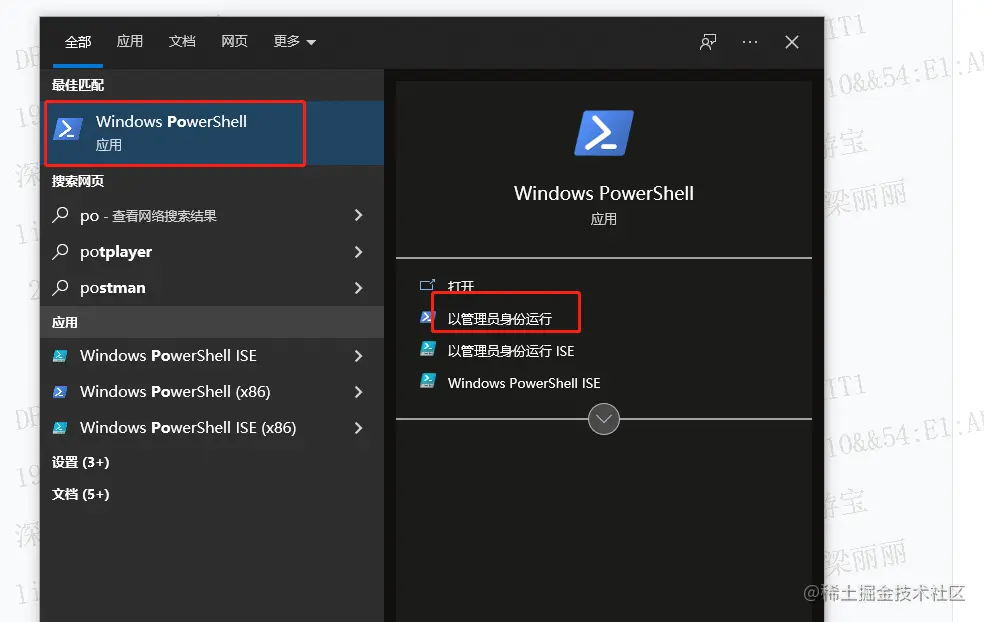Click search icon next to postman
This screenshot has height=622, width=984.
coord(60,287)
